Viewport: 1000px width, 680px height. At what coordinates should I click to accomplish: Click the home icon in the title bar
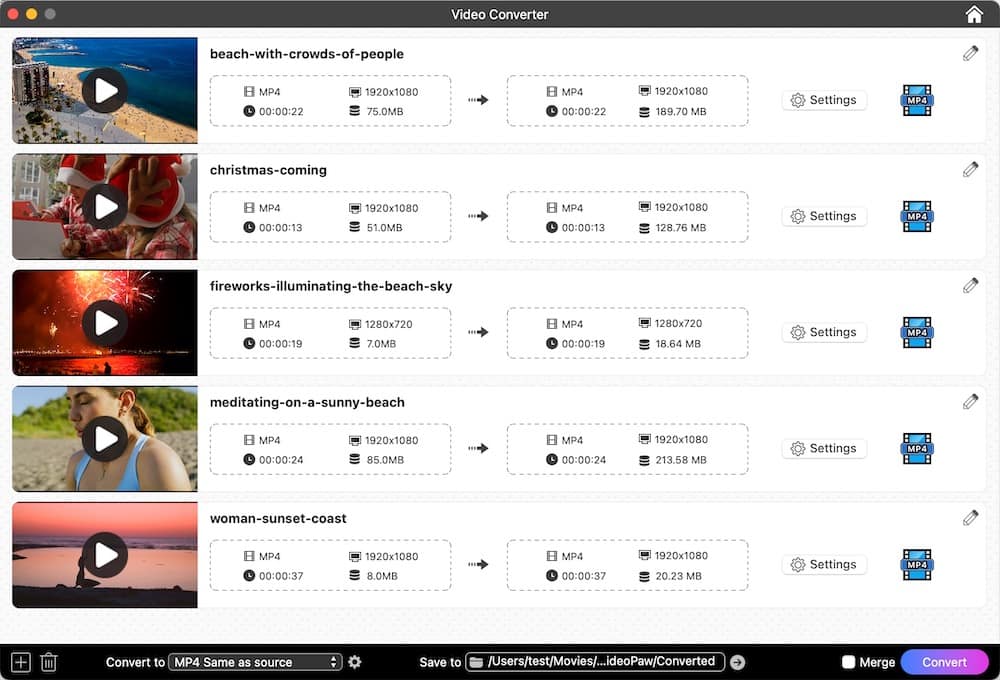(x=973, y=14)
